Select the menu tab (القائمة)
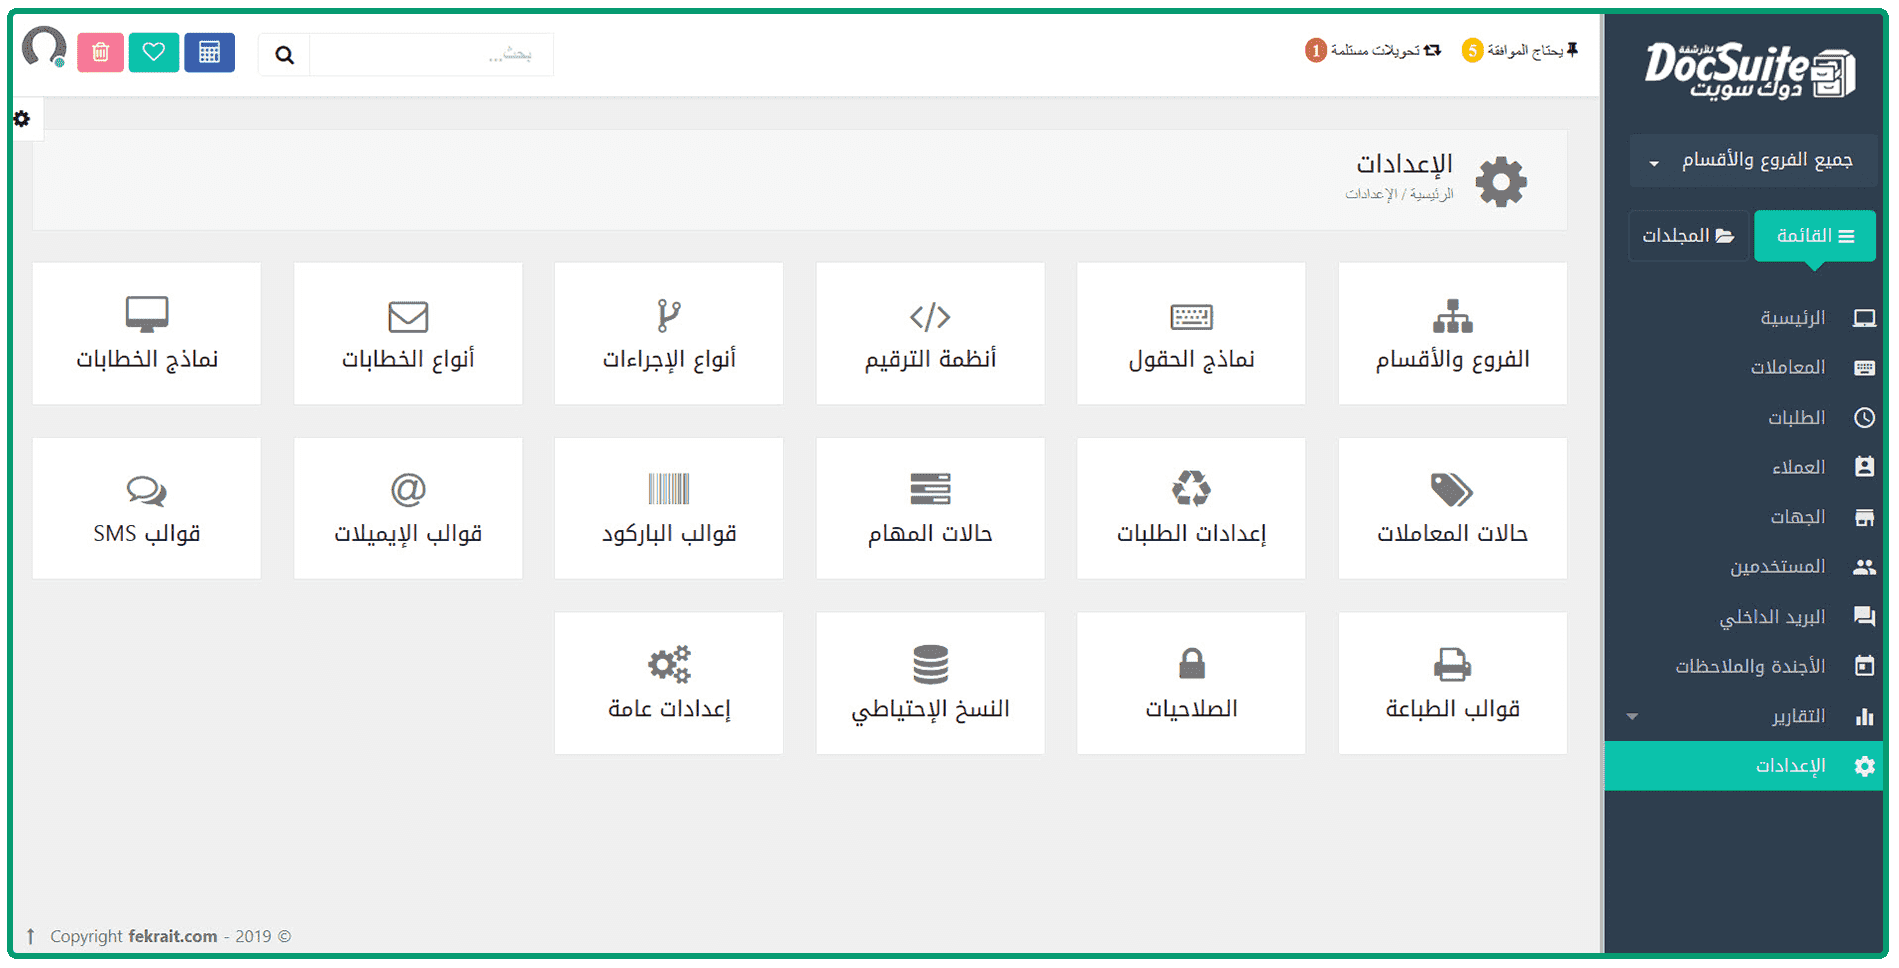Viewport: 1899px width, 968px height. (1814, 236)
